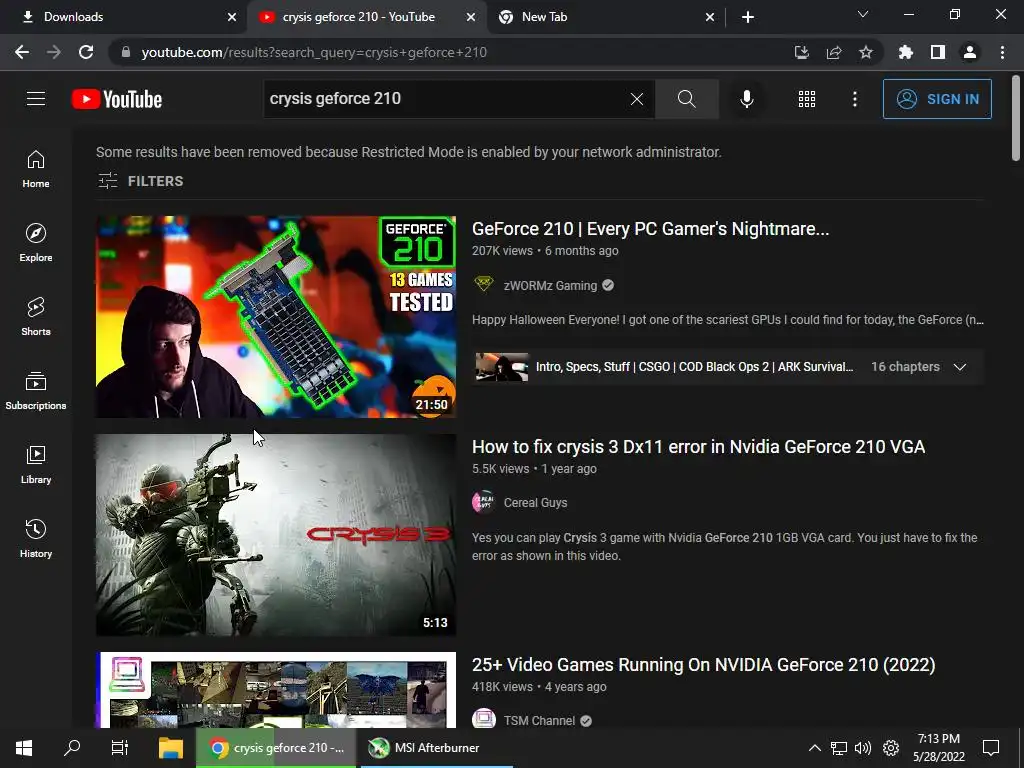This screenshot has width=1024, height=768.
Task: Switch to MSI Afterburner on the taskbar
Action: click(x=434, y=748)
